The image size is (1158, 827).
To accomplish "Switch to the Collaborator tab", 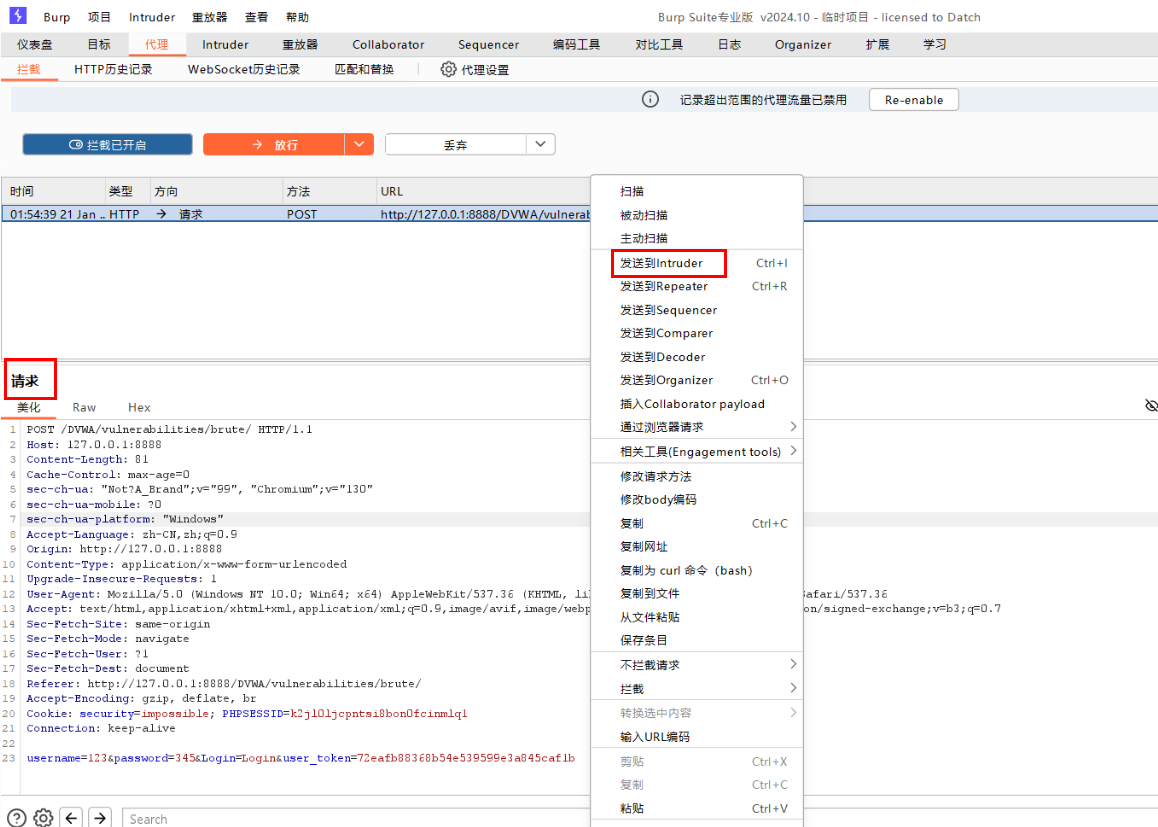I will pyautogui.click(x=388, y=44).
